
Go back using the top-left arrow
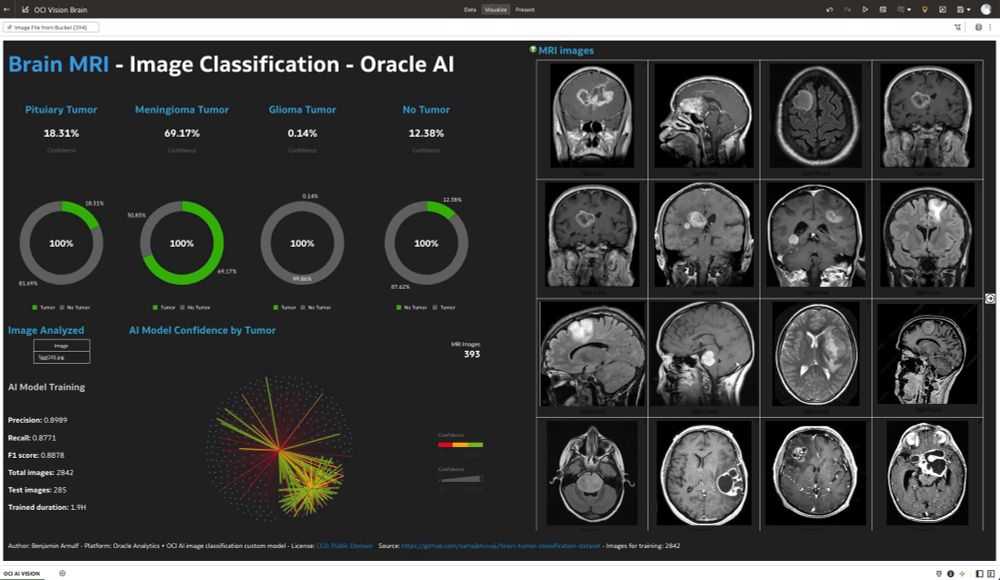tap(6, 10)
